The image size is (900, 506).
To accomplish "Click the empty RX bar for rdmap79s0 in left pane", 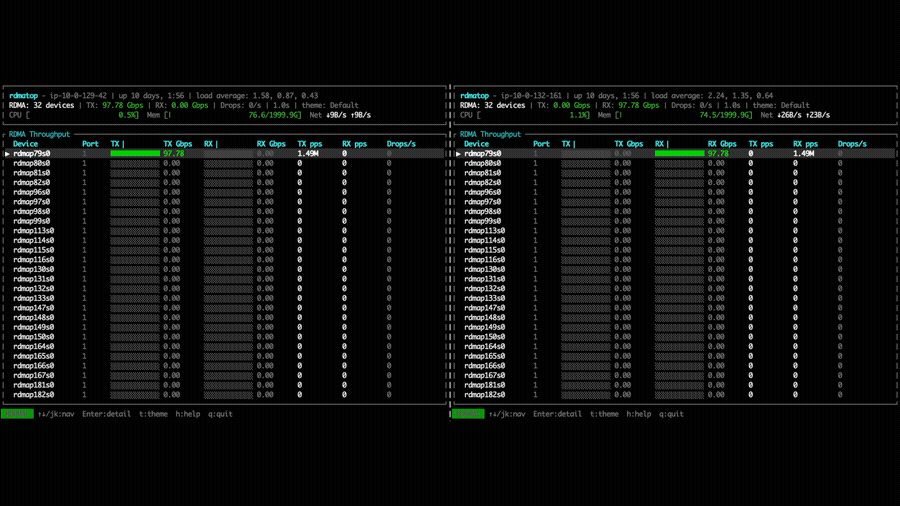I will 228,154.
